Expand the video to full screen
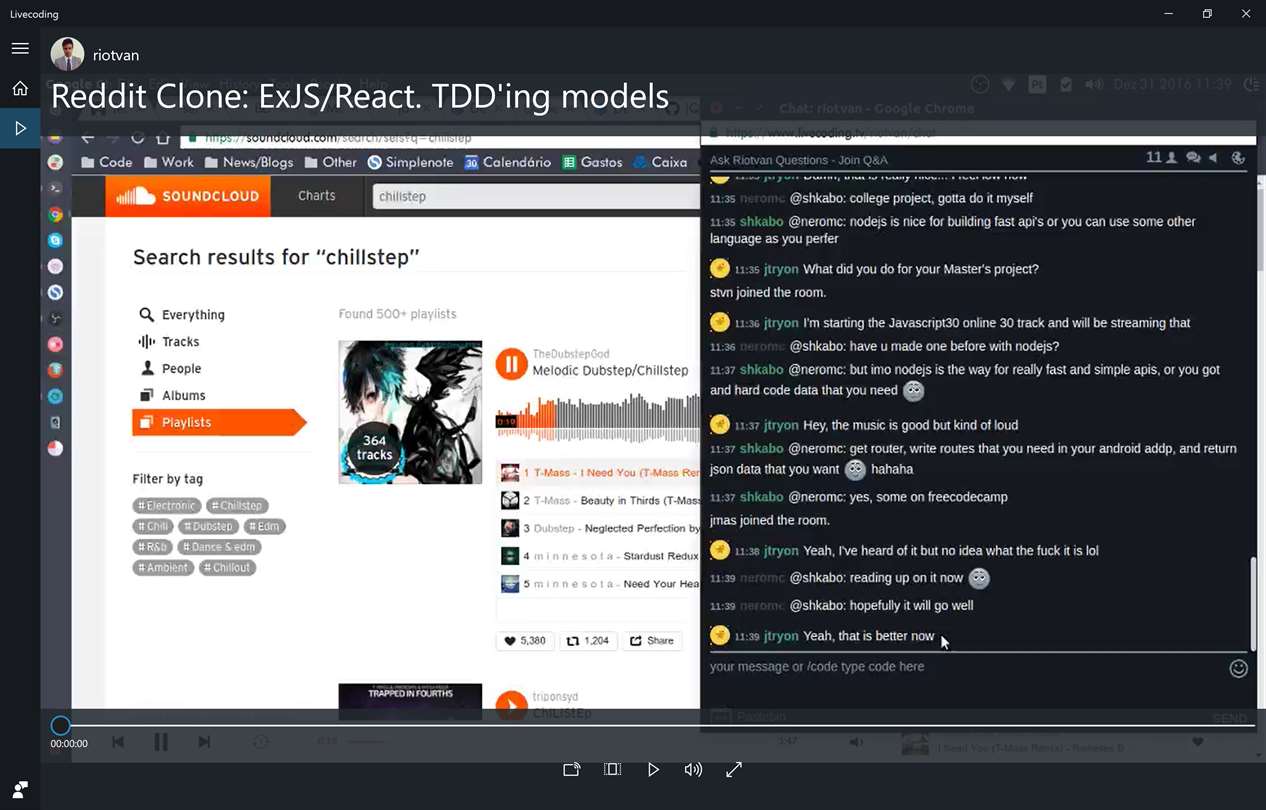The width and height of the screenshot is (1266, 810). coord(734,769)
